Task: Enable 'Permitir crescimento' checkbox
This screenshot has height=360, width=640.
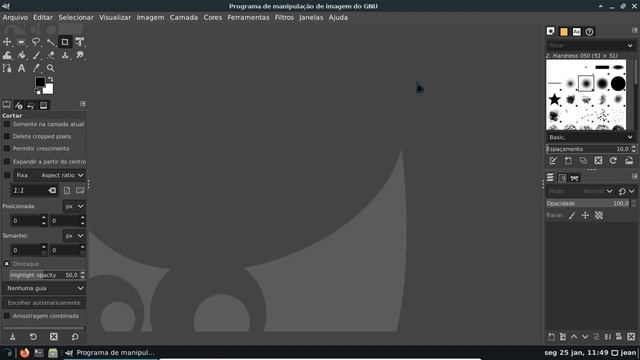Action: coord(7,149)
